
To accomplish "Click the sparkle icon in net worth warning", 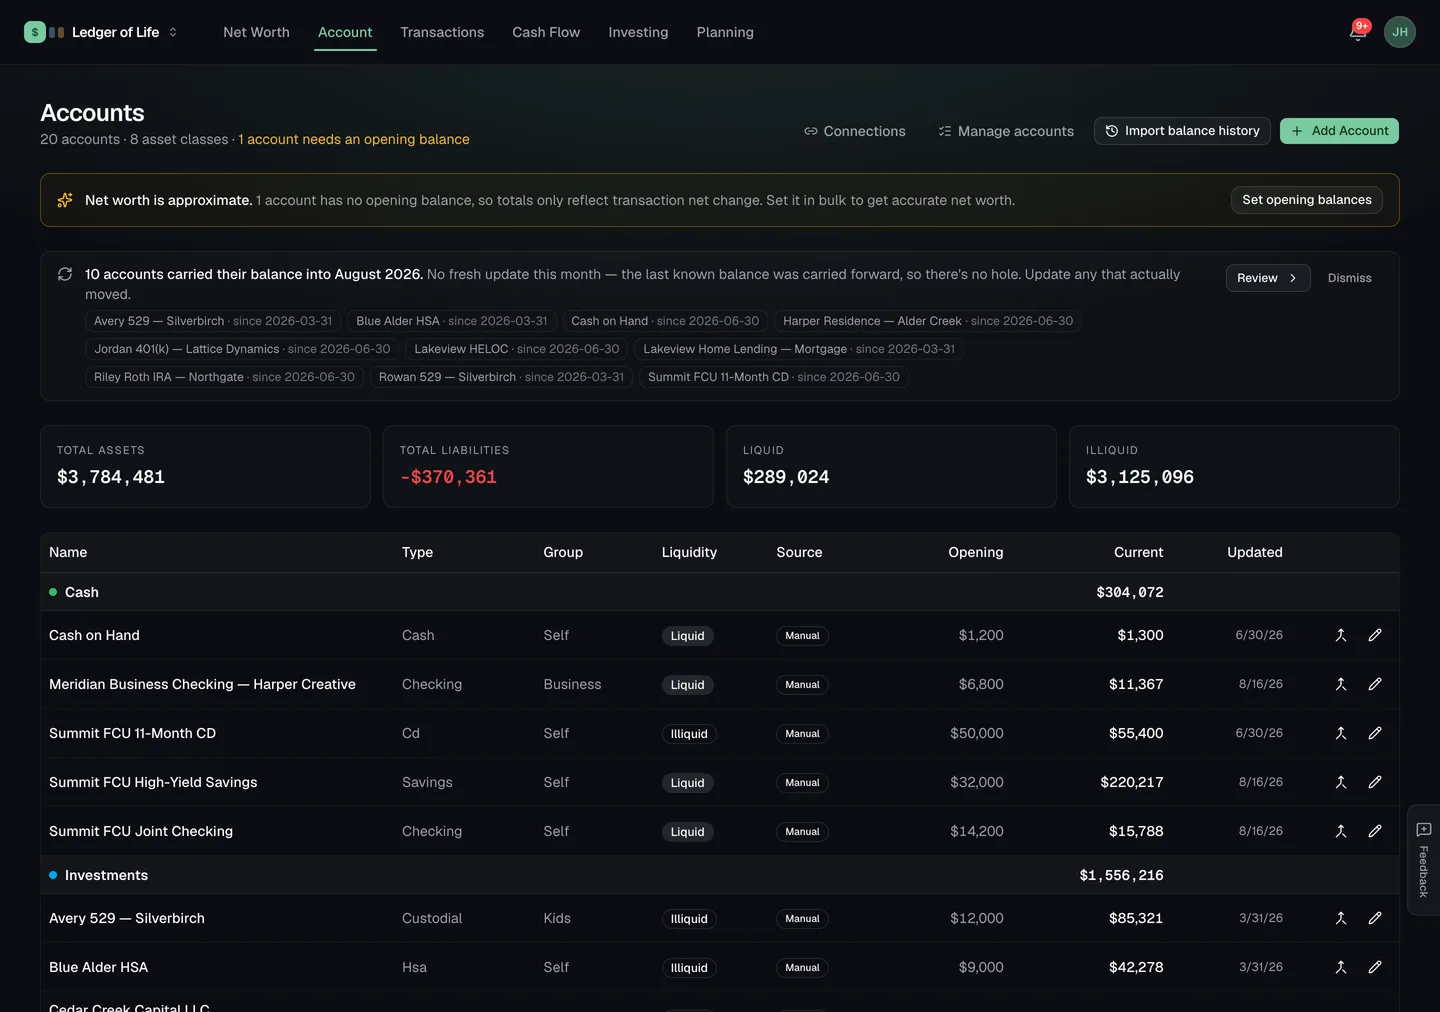I will pos(65,200).
